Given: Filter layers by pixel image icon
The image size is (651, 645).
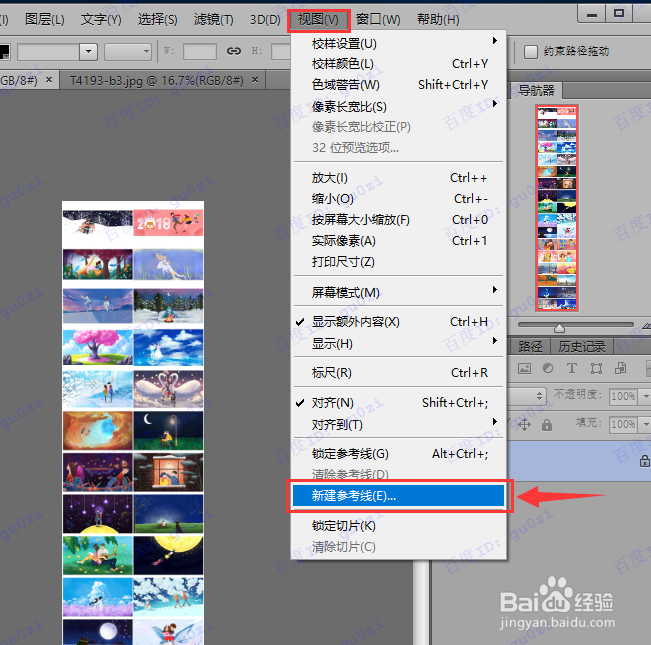Looking at the screenshot, I should pyautogui.click(x=524, y=368).
